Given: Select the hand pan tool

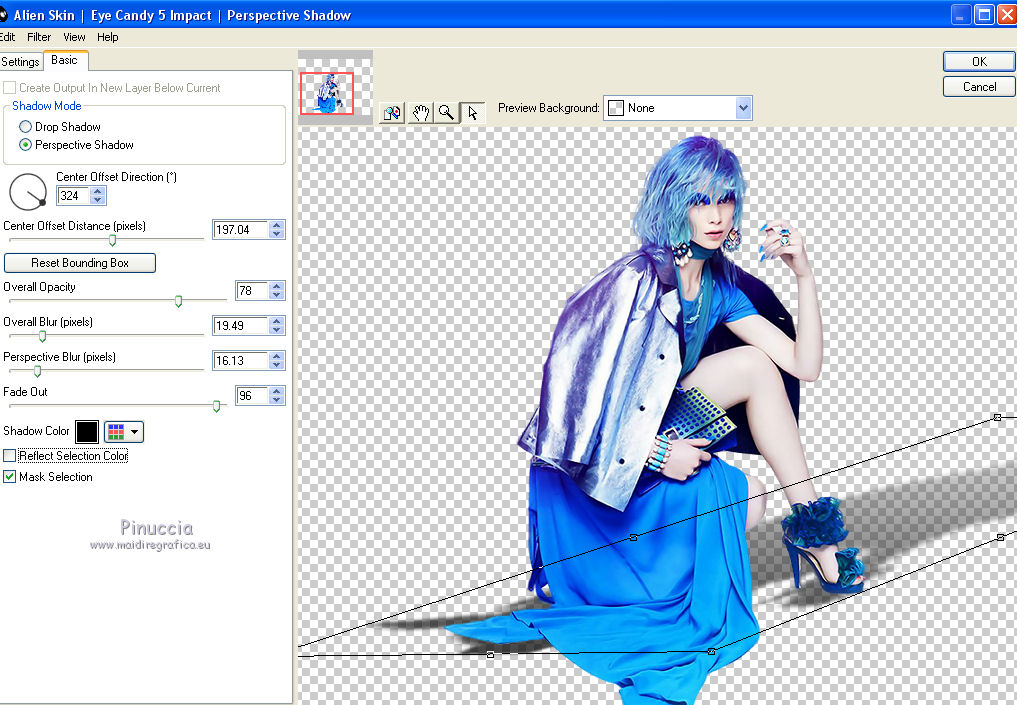Looking at the screenshot, I should pos(420,113).
